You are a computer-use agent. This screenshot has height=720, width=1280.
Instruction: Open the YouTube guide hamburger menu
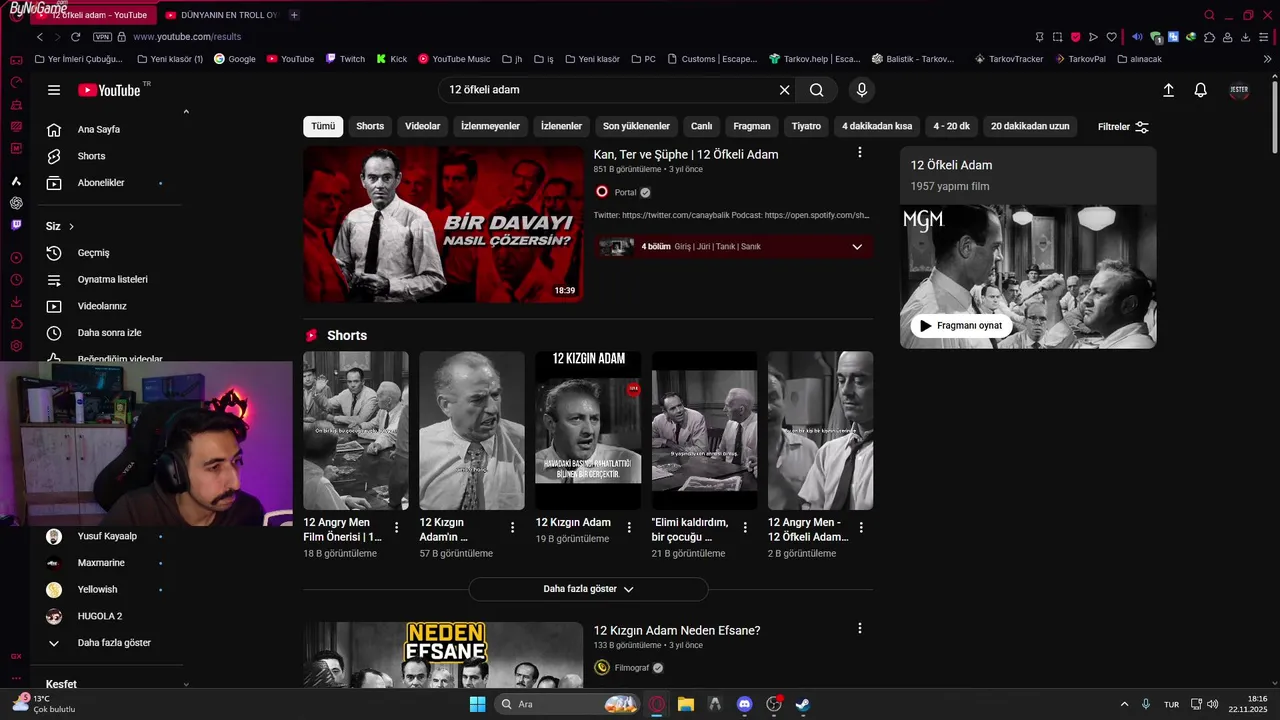click(x=54, y=90)
